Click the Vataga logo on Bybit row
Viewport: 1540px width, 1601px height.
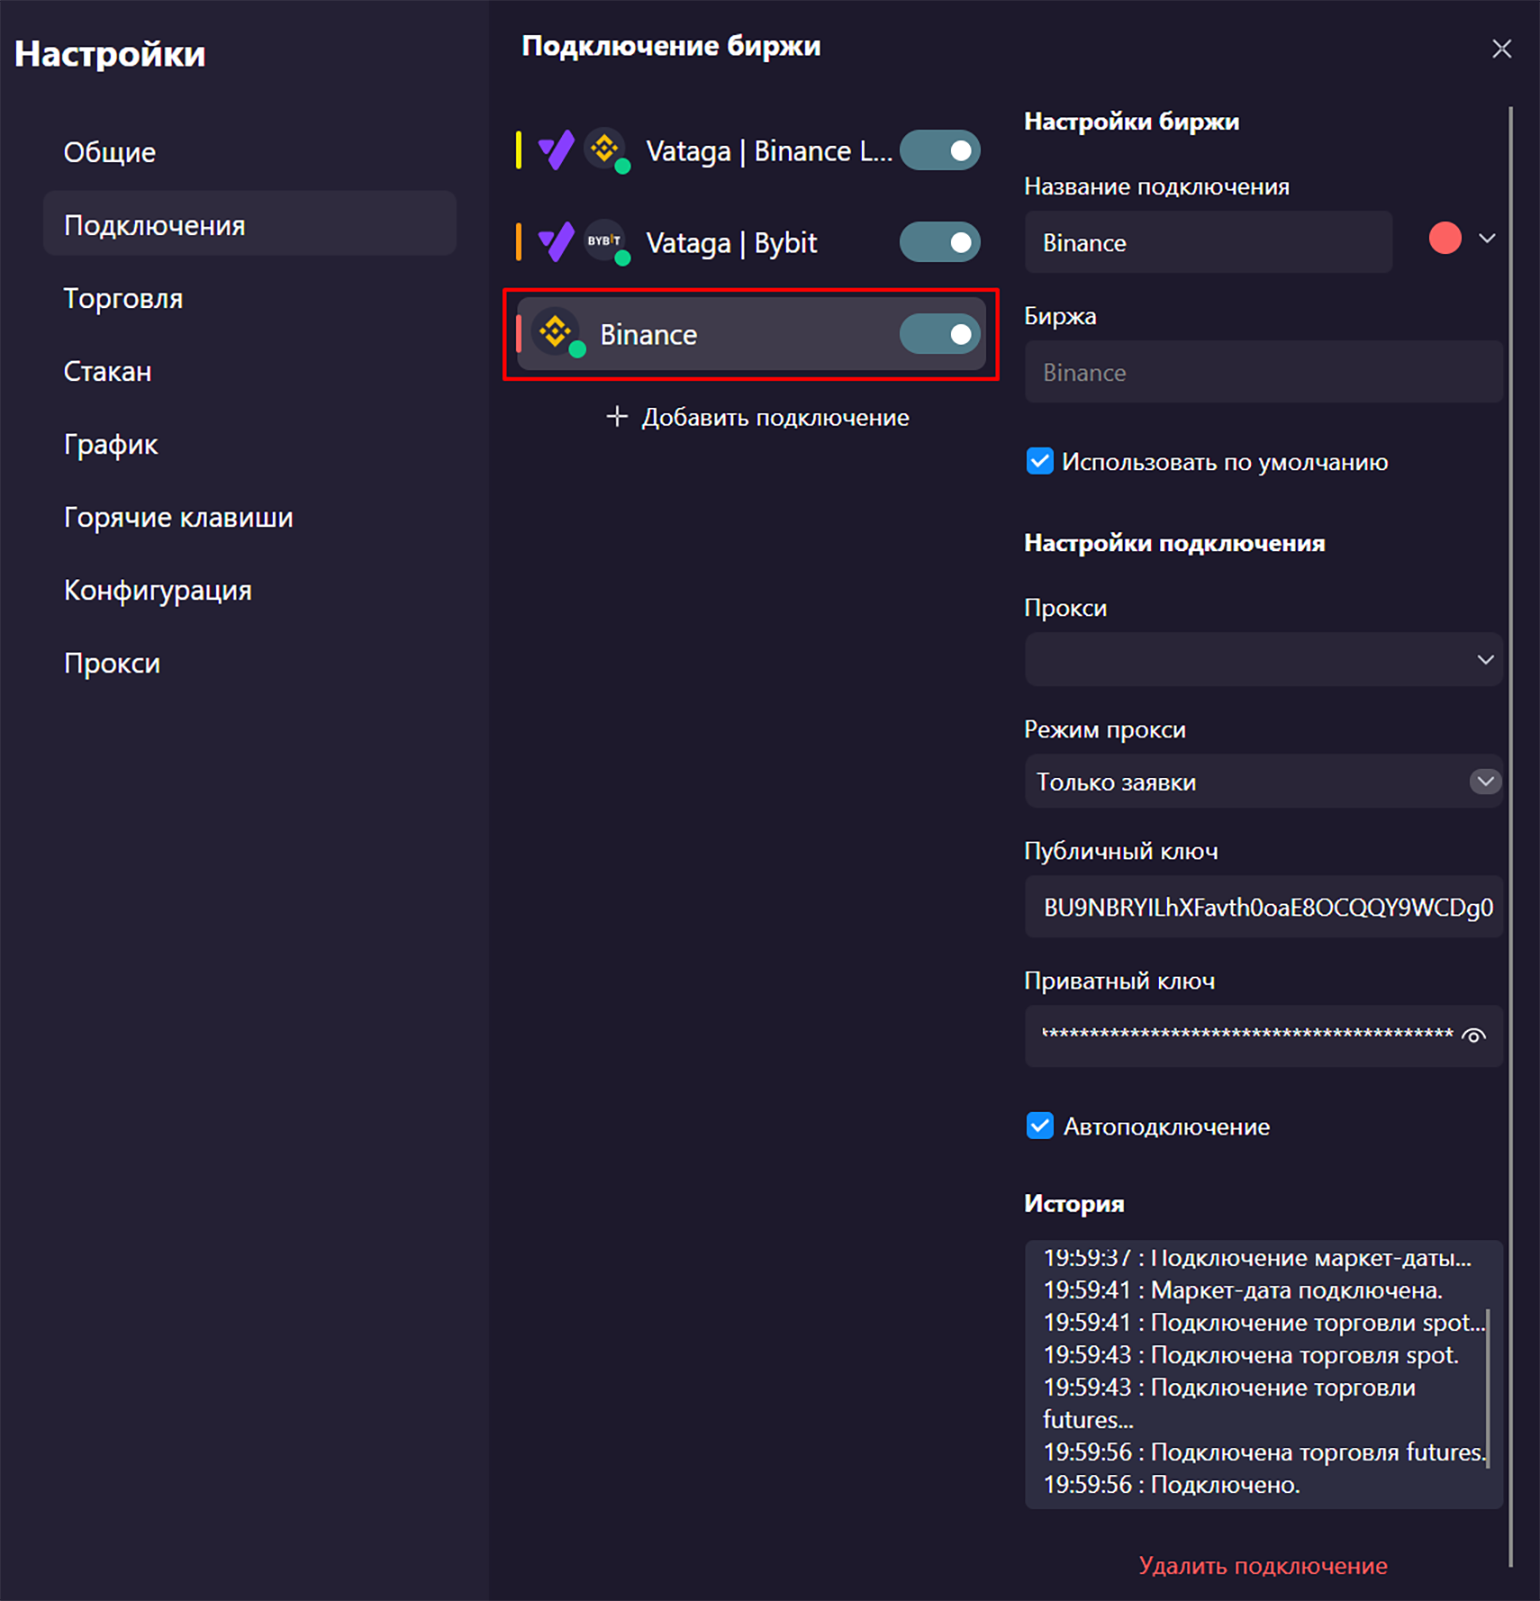point(556,242)
